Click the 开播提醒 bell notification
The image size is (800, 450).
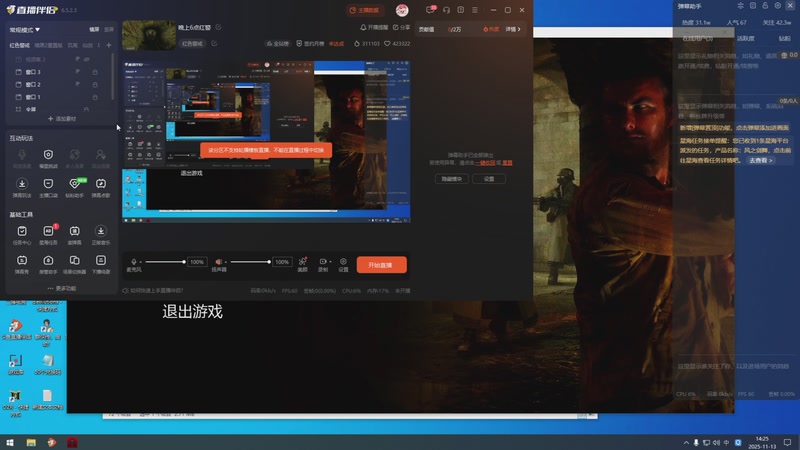tap(374, 27)
